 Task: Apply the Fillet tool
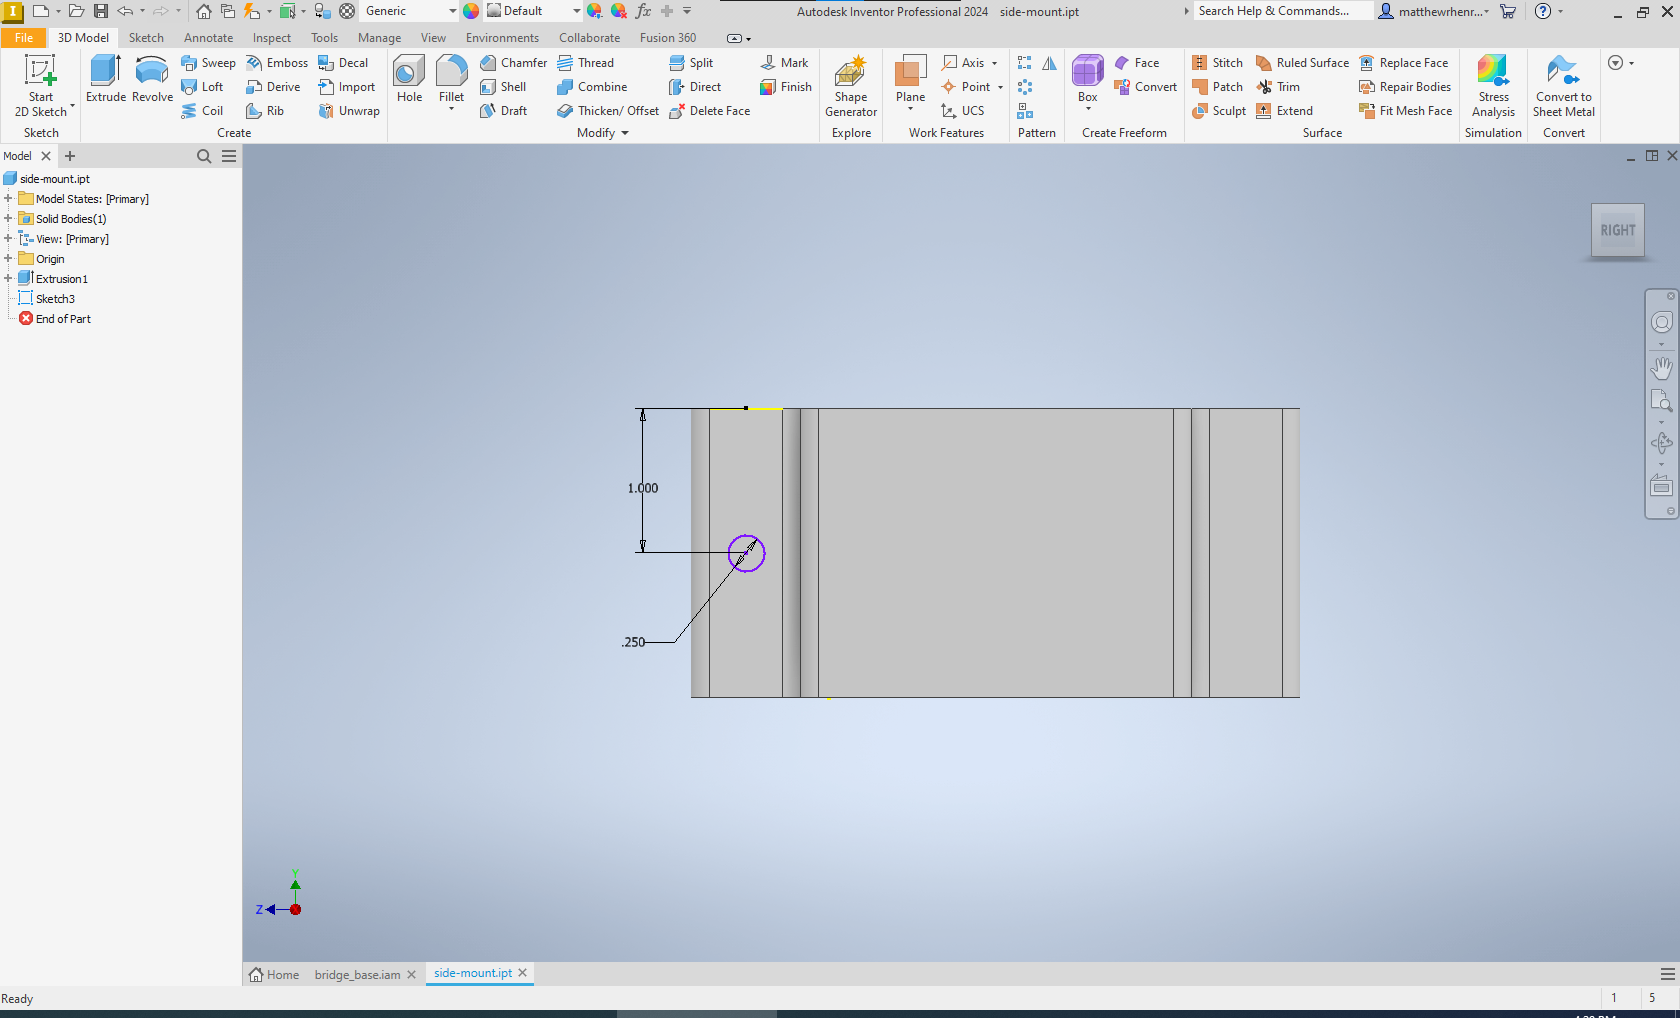451,79
